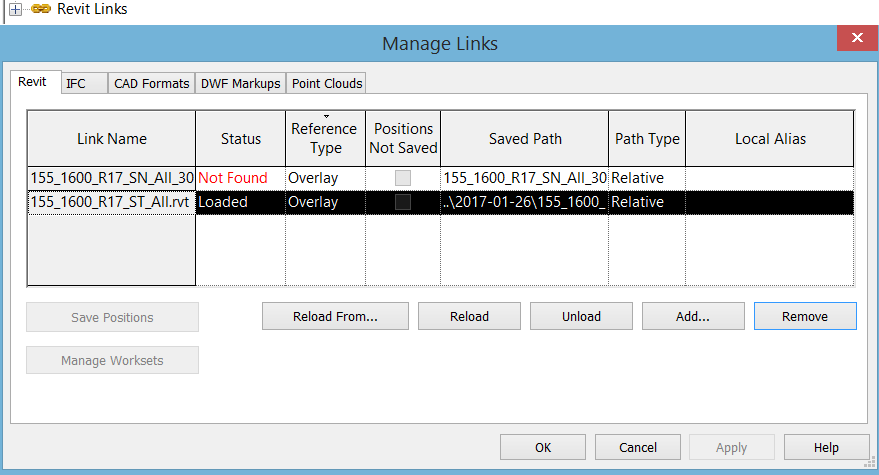Sort by Reference Type column header
The image size is (879, 475).
point(324,138)
